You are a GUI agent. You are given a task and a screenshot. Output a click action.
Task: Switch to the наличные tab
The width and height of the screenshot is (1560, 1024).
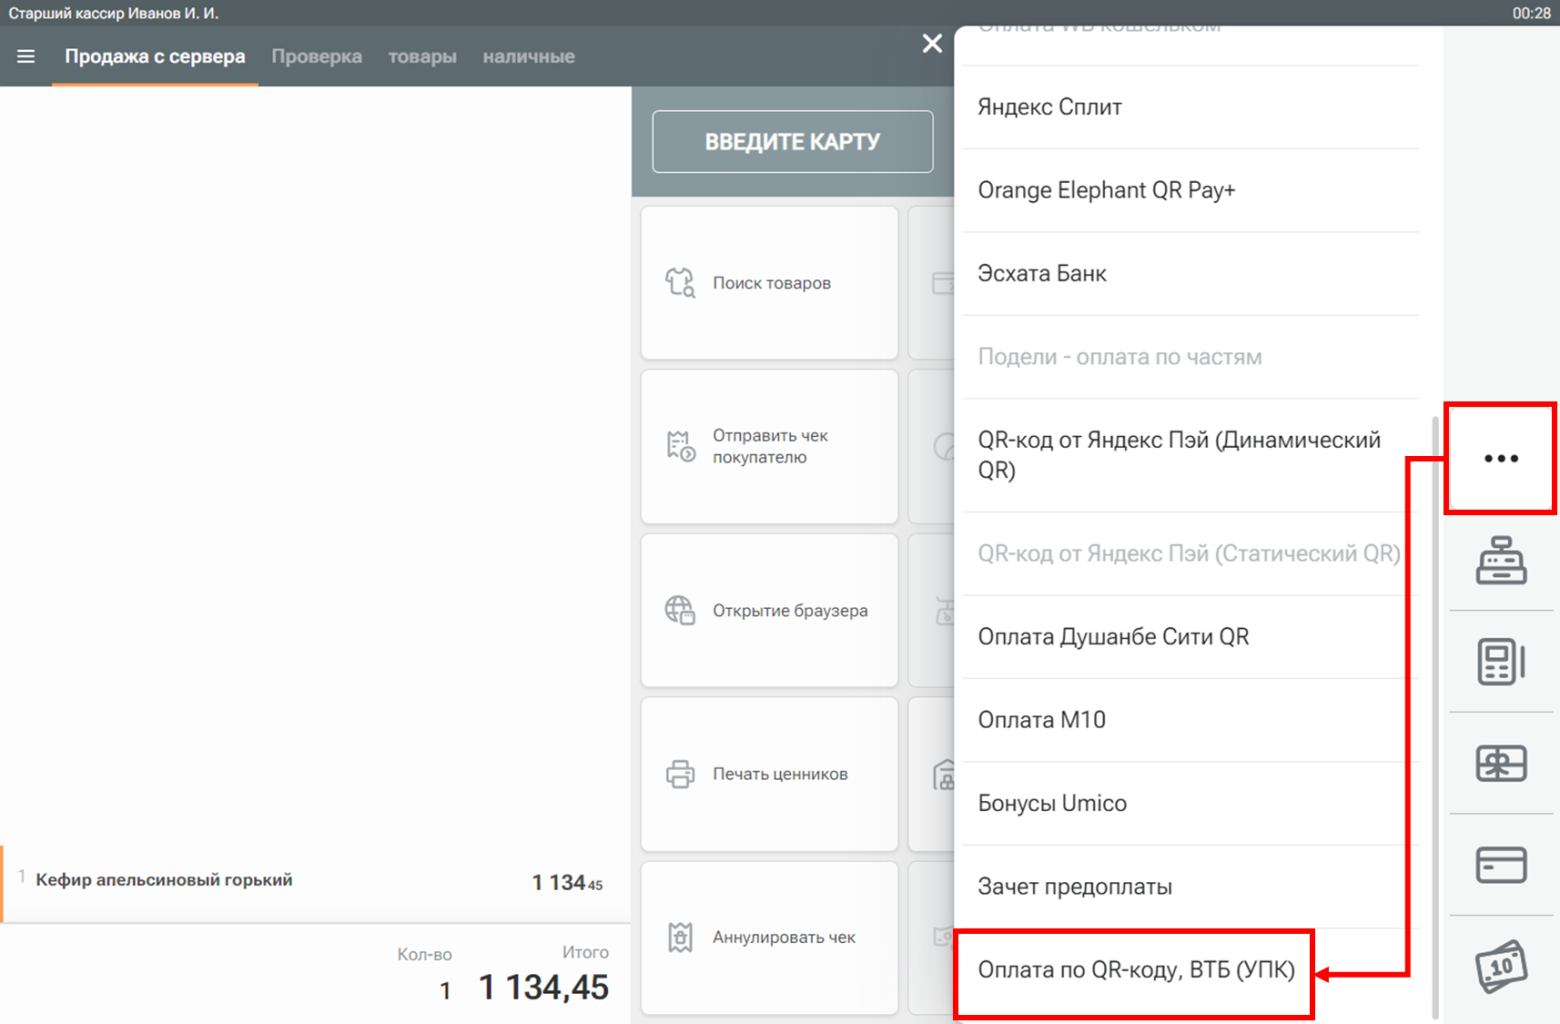coord(529,57)
